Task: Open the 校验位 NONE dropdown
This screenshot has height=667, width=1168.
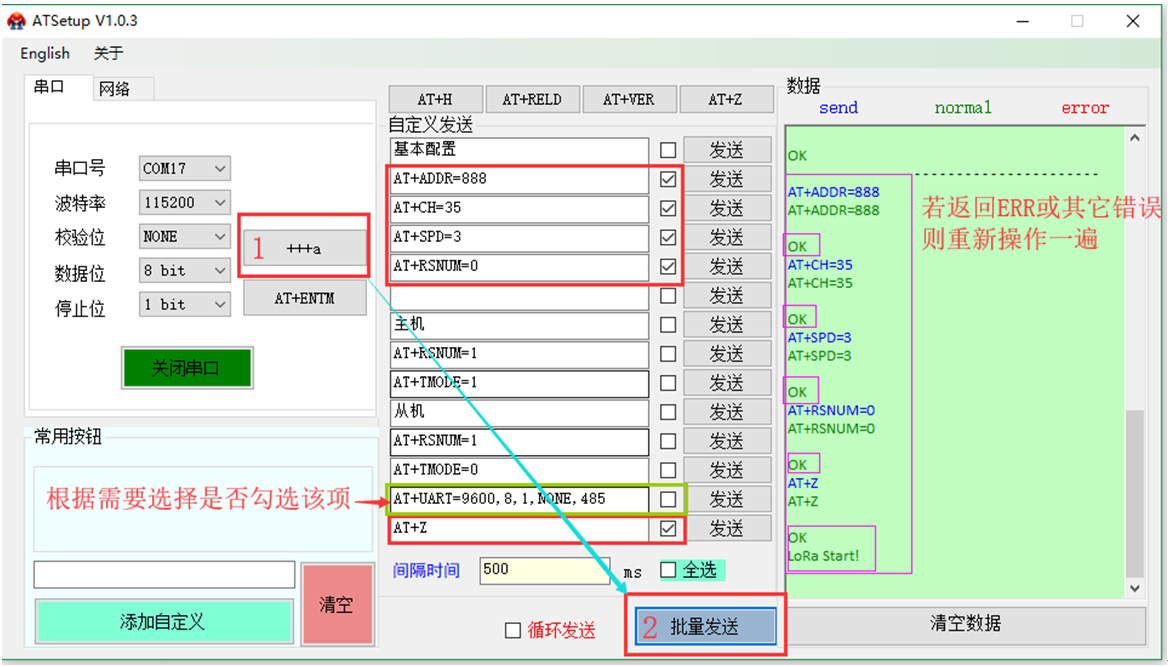Action: pyautogui.click(x=185, y=237)
